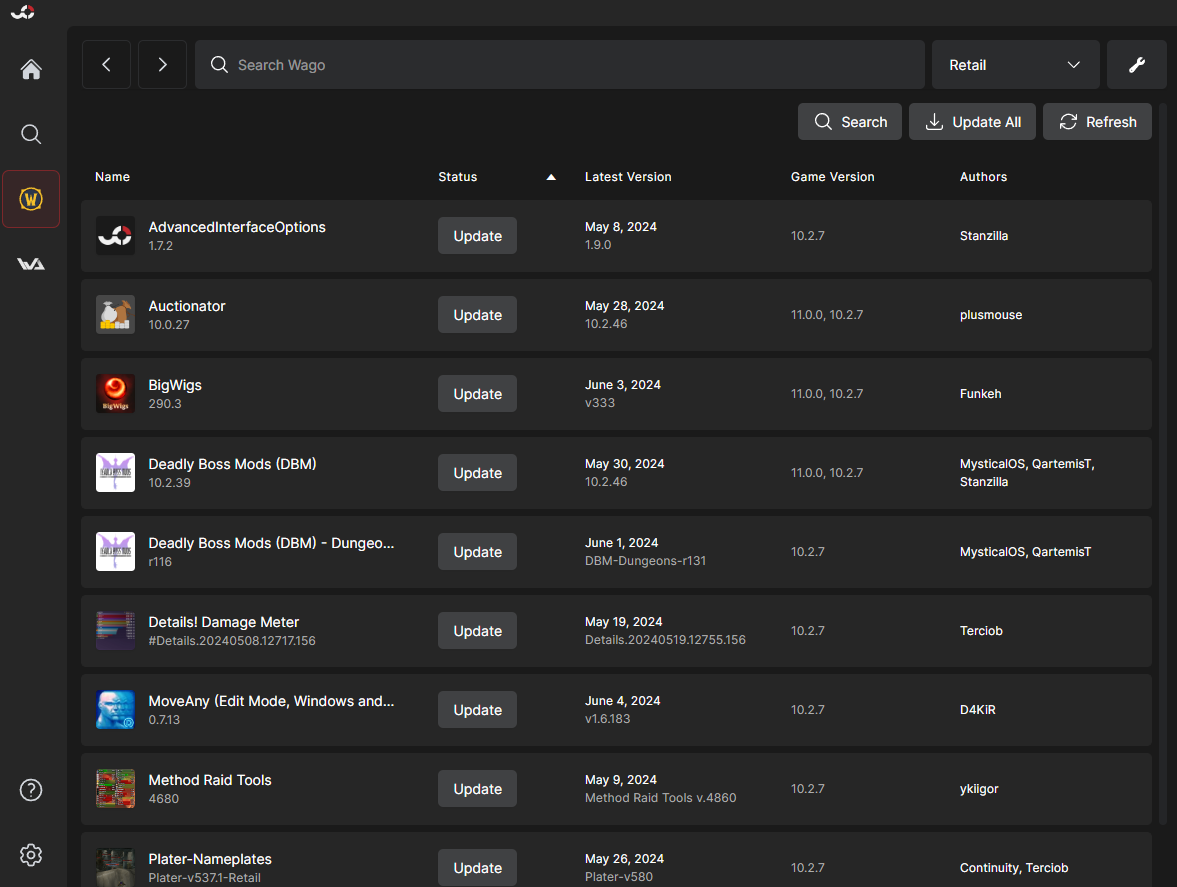Screen dimensions: 1177x887
Task: Sort by the Authors column header
Action: 983,177
